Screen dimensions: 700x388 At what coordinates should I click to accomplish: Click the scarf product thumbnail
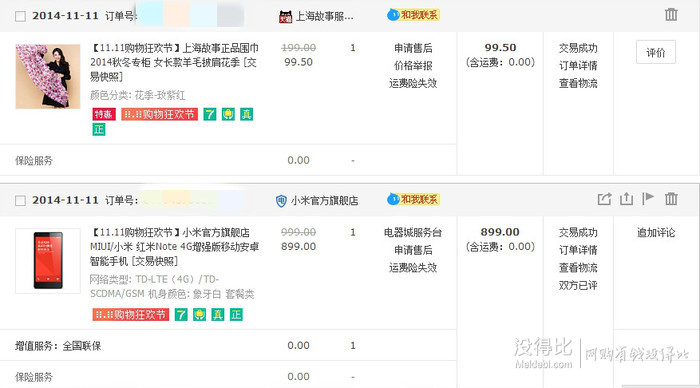coord(48,76)
